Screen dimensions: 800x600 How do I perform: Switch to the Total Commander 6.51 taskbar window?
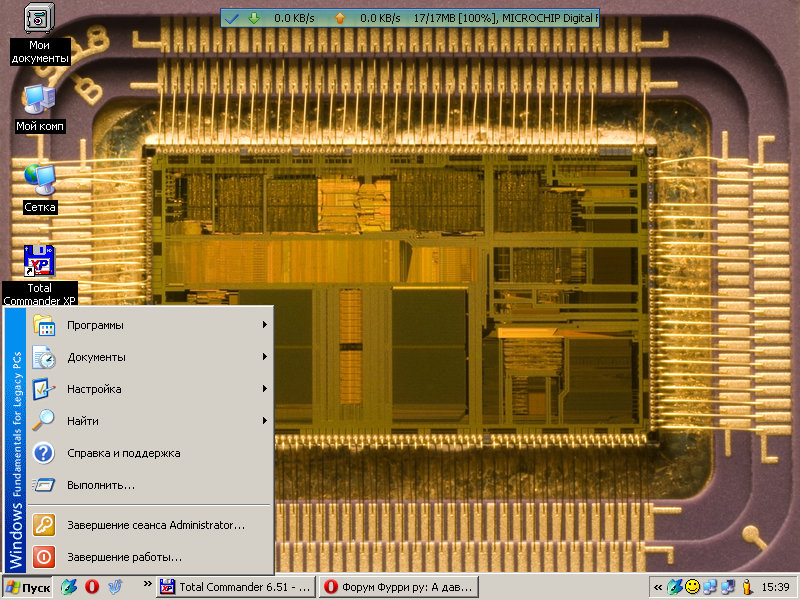click(x=236, y=587)
